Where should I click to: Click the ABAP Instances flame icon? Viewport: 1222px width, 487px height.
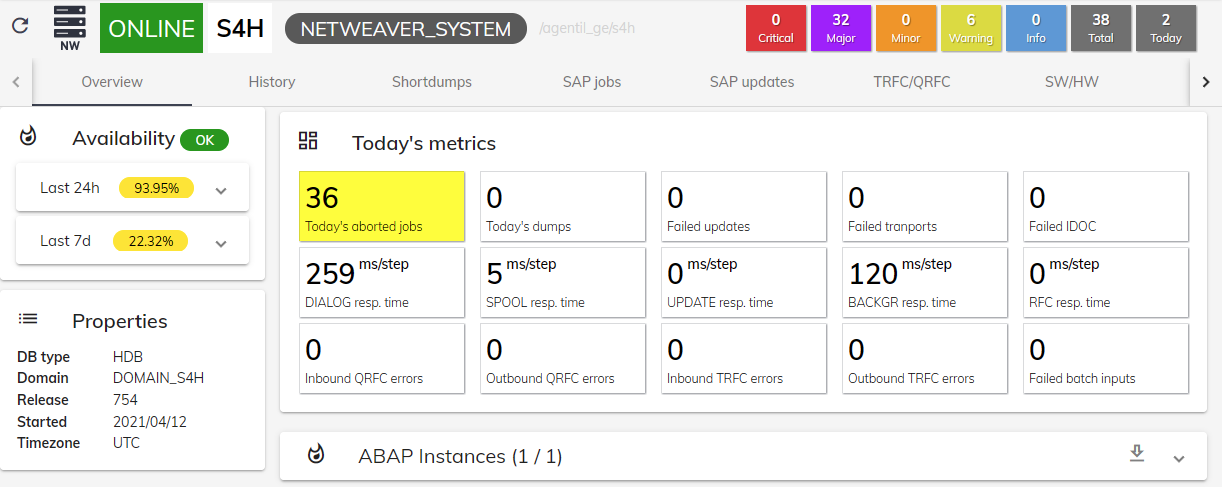click(x=316, y=455)
